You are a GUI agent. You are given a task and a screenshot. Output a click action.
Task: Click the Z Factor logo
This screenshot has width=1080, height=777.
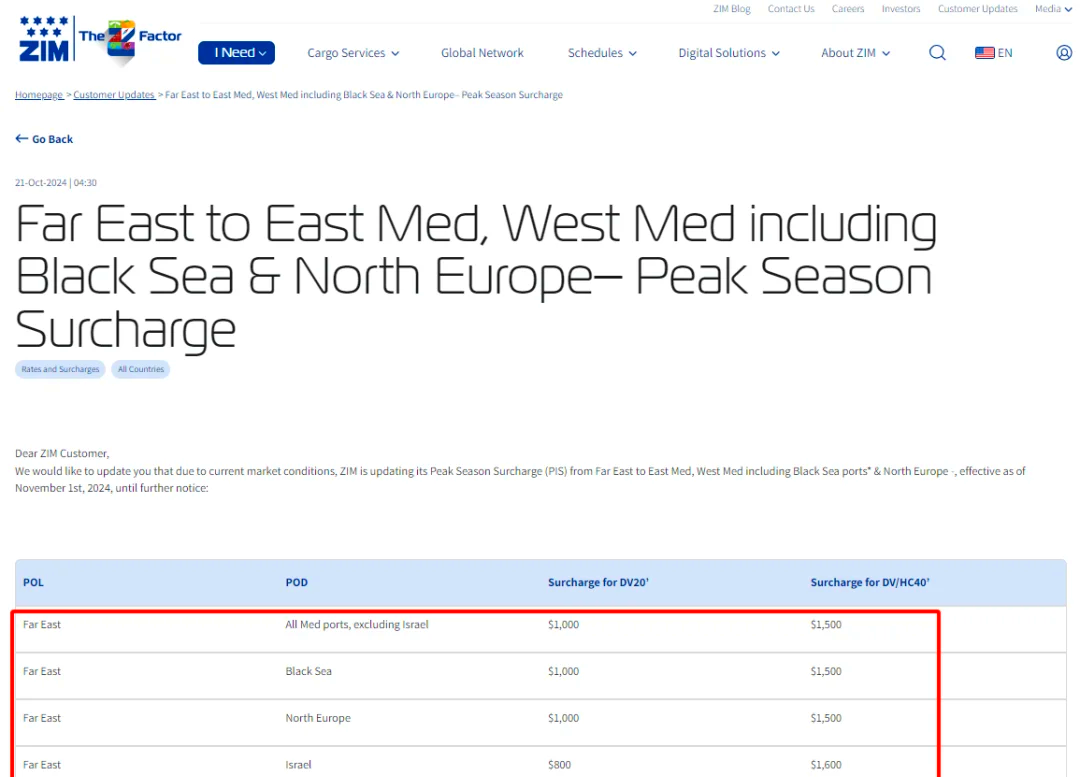130,40
